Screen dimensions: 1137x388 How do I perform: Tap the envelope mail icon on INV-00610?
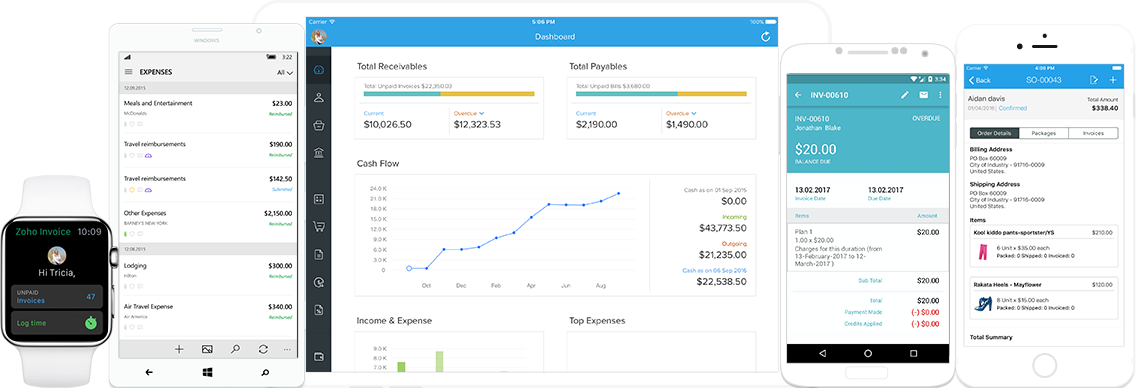[923, 95]
